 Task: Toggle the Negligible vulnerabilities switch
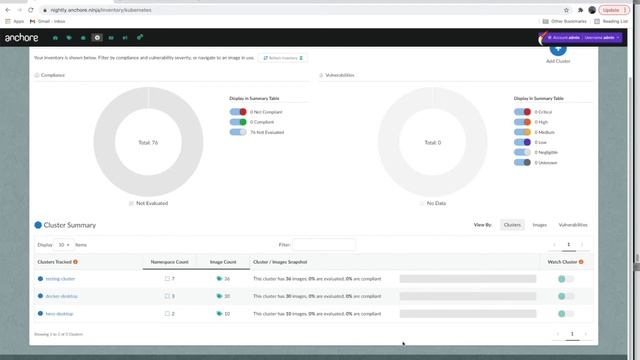click(x=522, y=152)
